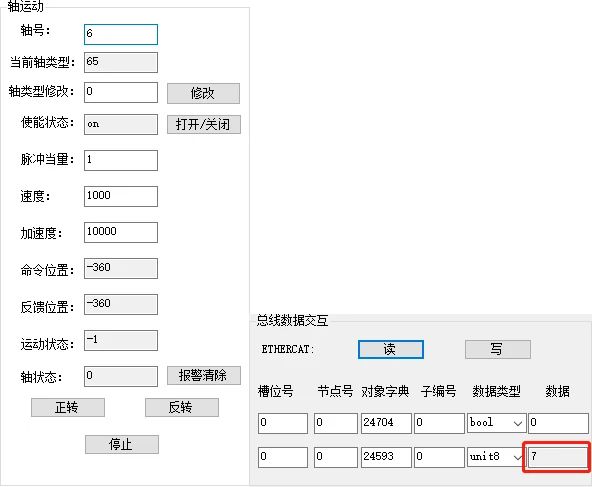
Task: Select second row 子编号 input field
Action: point(439,457)
